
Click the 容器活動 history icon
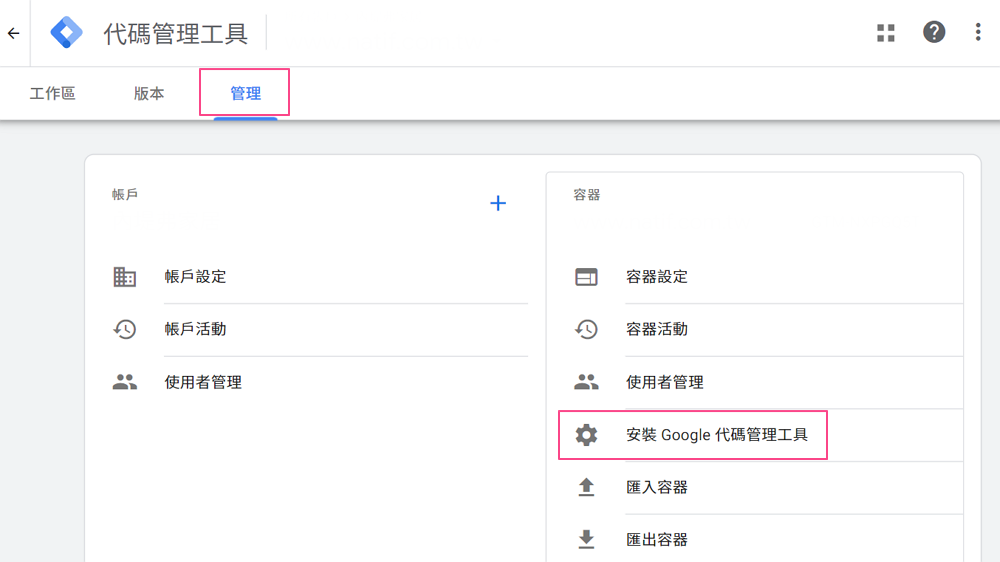pos(586,329)
